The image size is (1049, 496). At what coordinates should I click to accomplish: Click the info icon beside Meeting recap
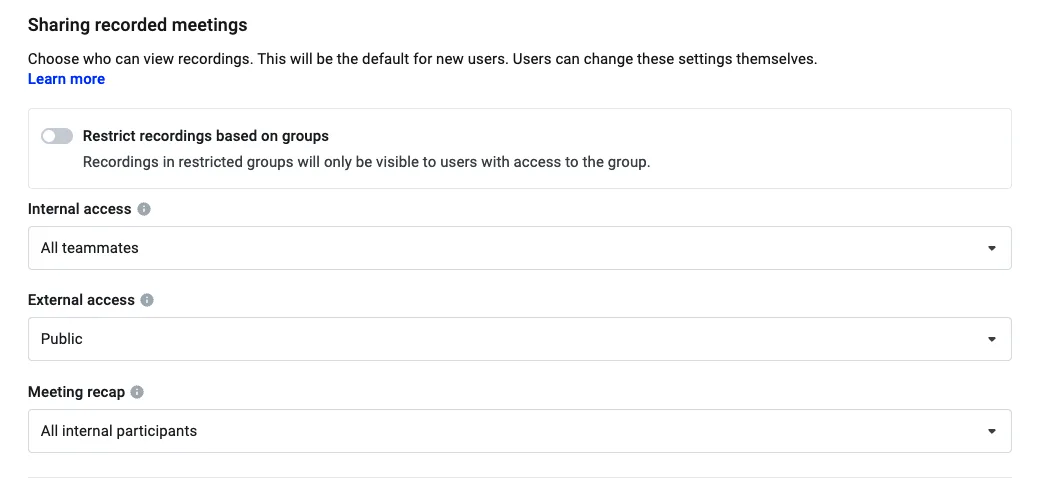(x=137, y=392)
